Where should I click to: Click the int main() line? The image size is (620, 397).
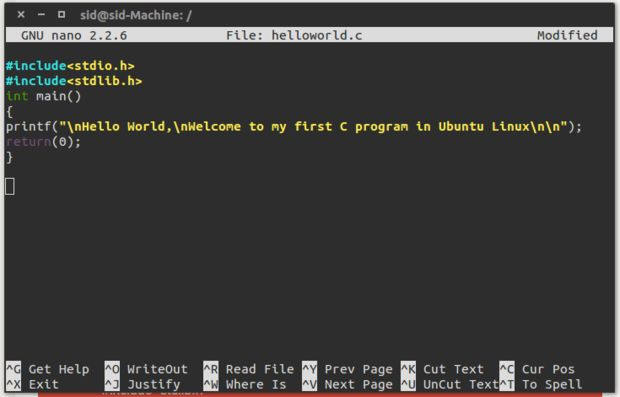[x=43, y=96]
